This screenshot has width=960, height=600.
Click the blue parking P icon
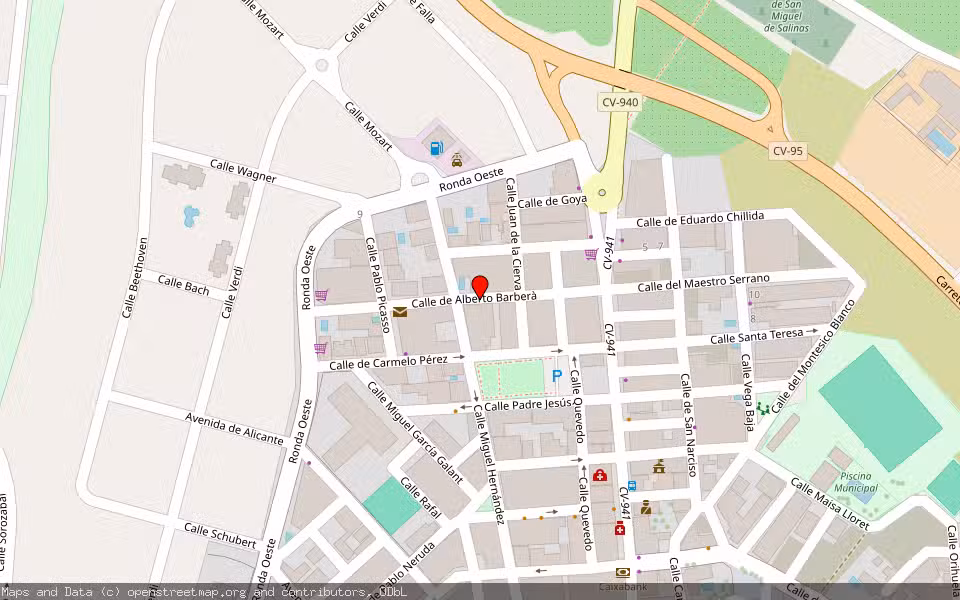point(557,376)
